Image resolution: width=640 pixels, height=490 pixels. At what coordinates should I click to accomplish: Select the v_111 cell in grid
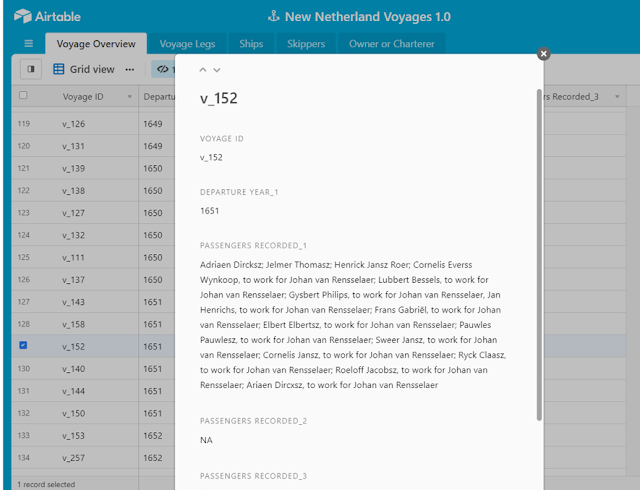pos(75,257)
